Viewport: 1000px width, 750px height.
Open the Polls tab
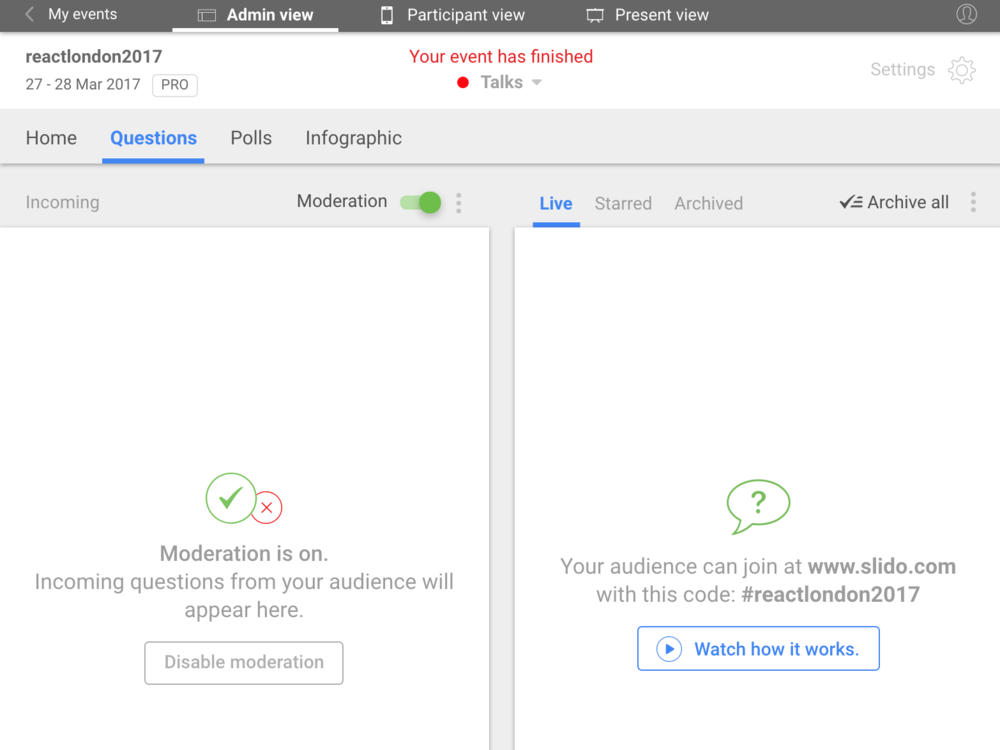pos(251,138)
